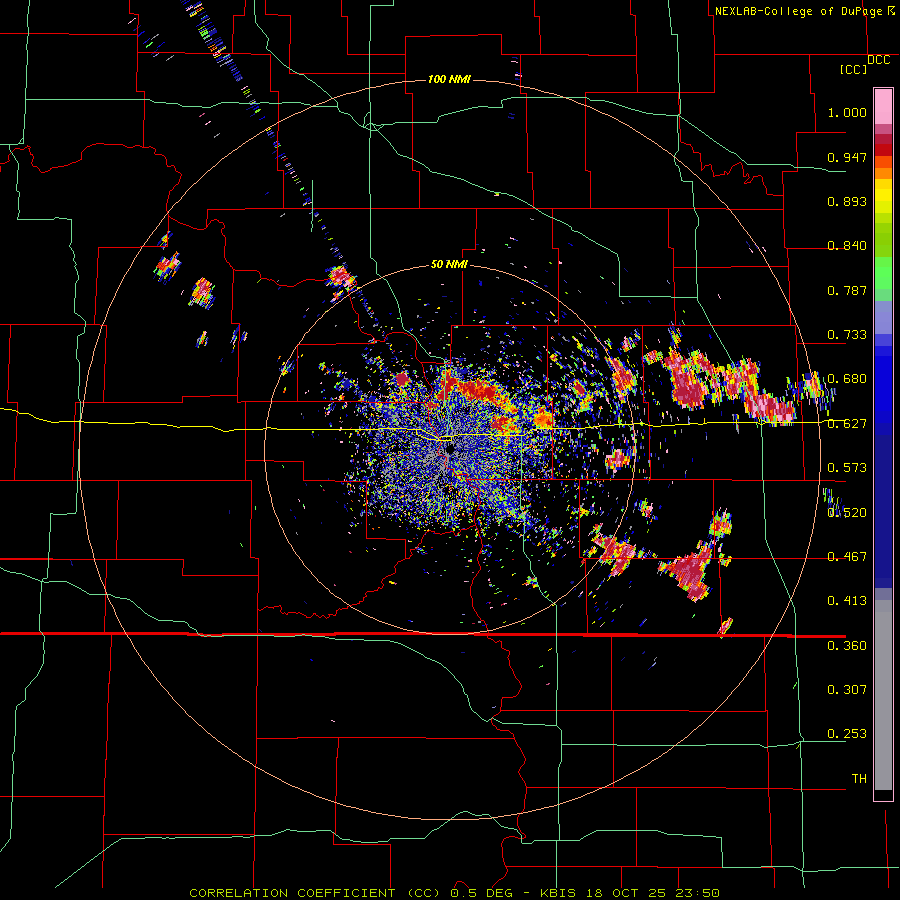The width and height of the screenshot is (900, 900).
Task: Select the 0.307 scale label
Action: (847, 690)
